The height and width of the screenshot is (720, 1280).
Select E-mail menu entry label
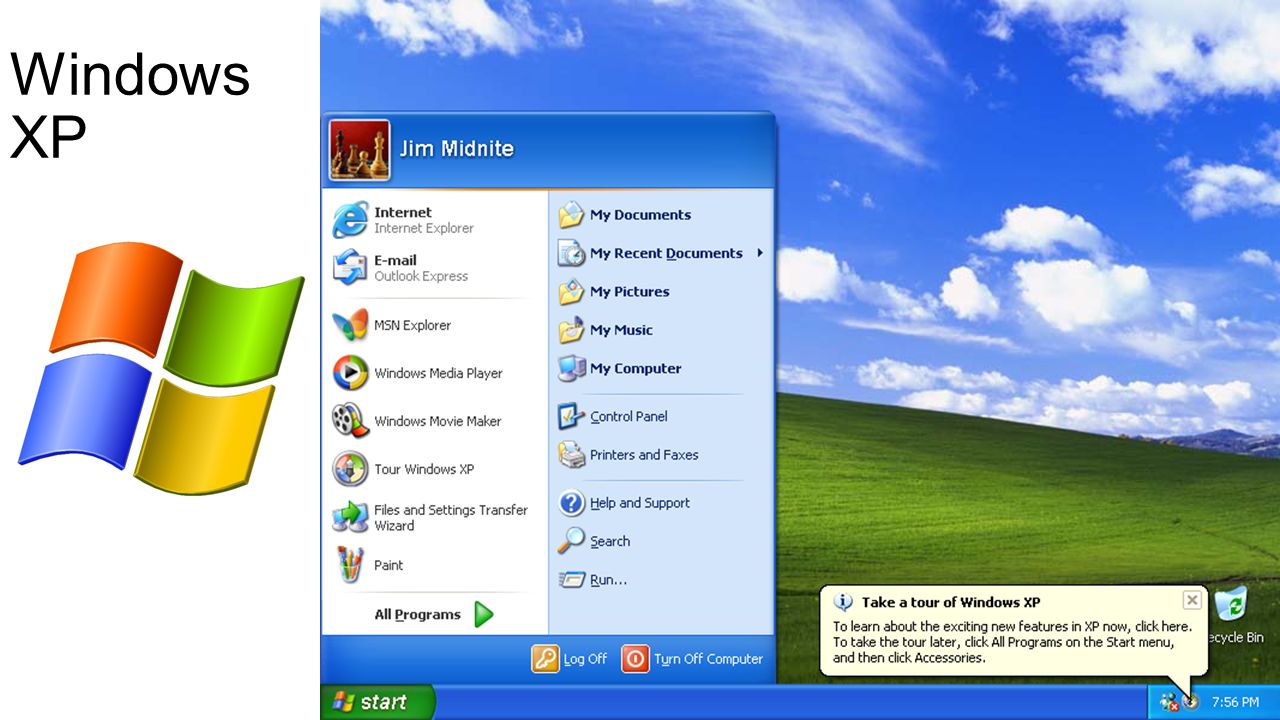[395, 260]
